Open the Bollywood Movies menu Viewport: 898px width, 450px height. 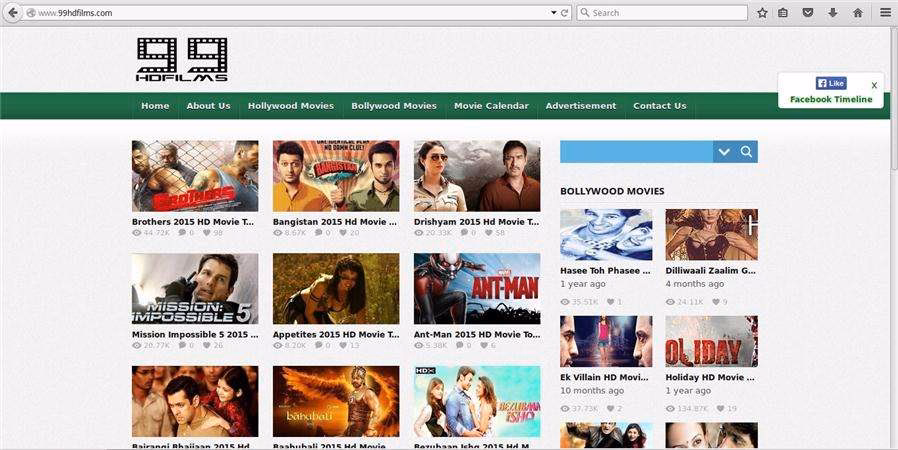394,106
